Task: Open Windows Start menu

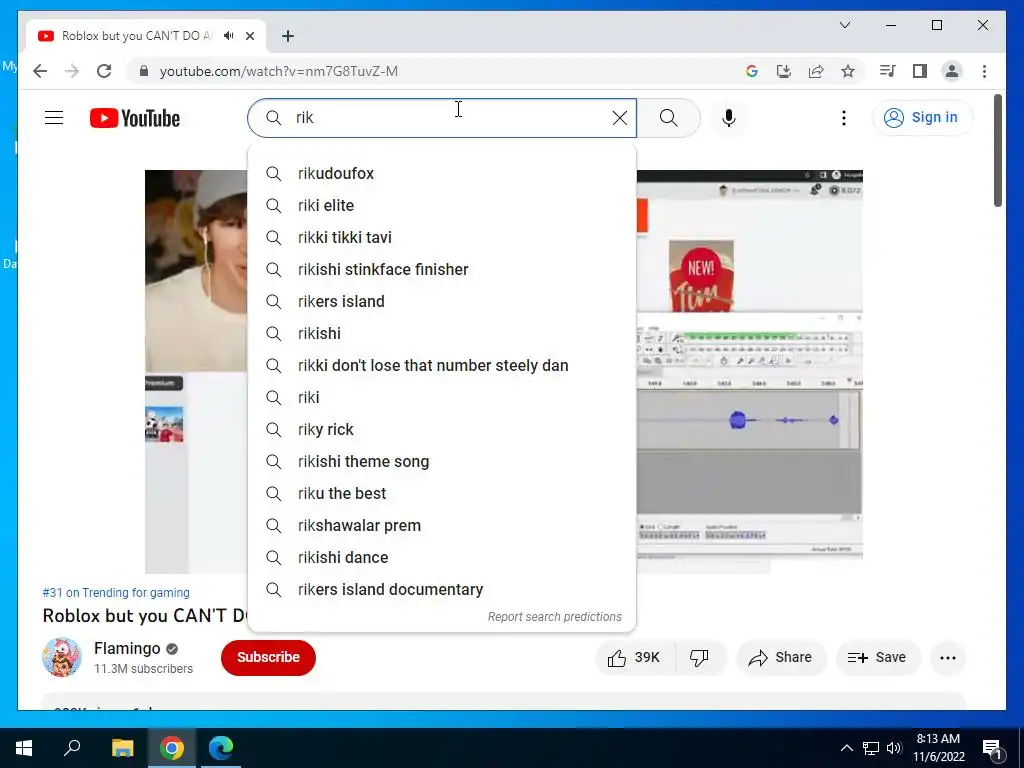Action: [24, 748]
